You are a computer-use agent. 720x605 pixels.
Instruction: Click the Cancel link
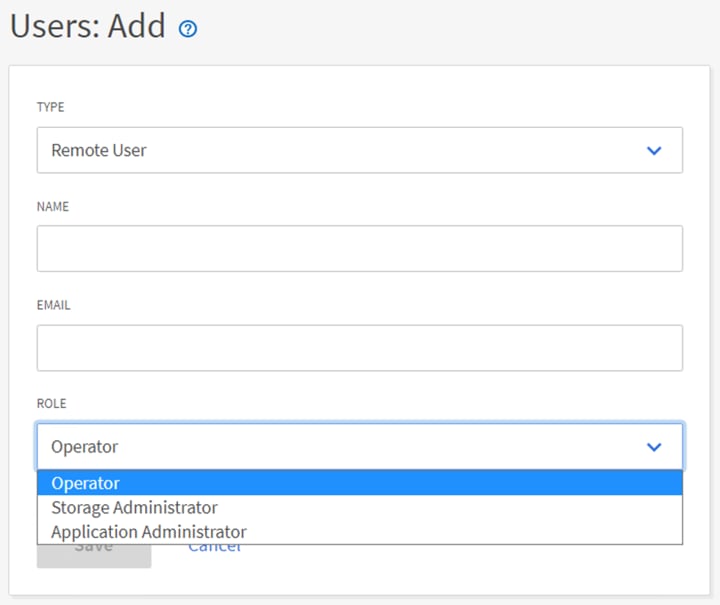[215, 548]
